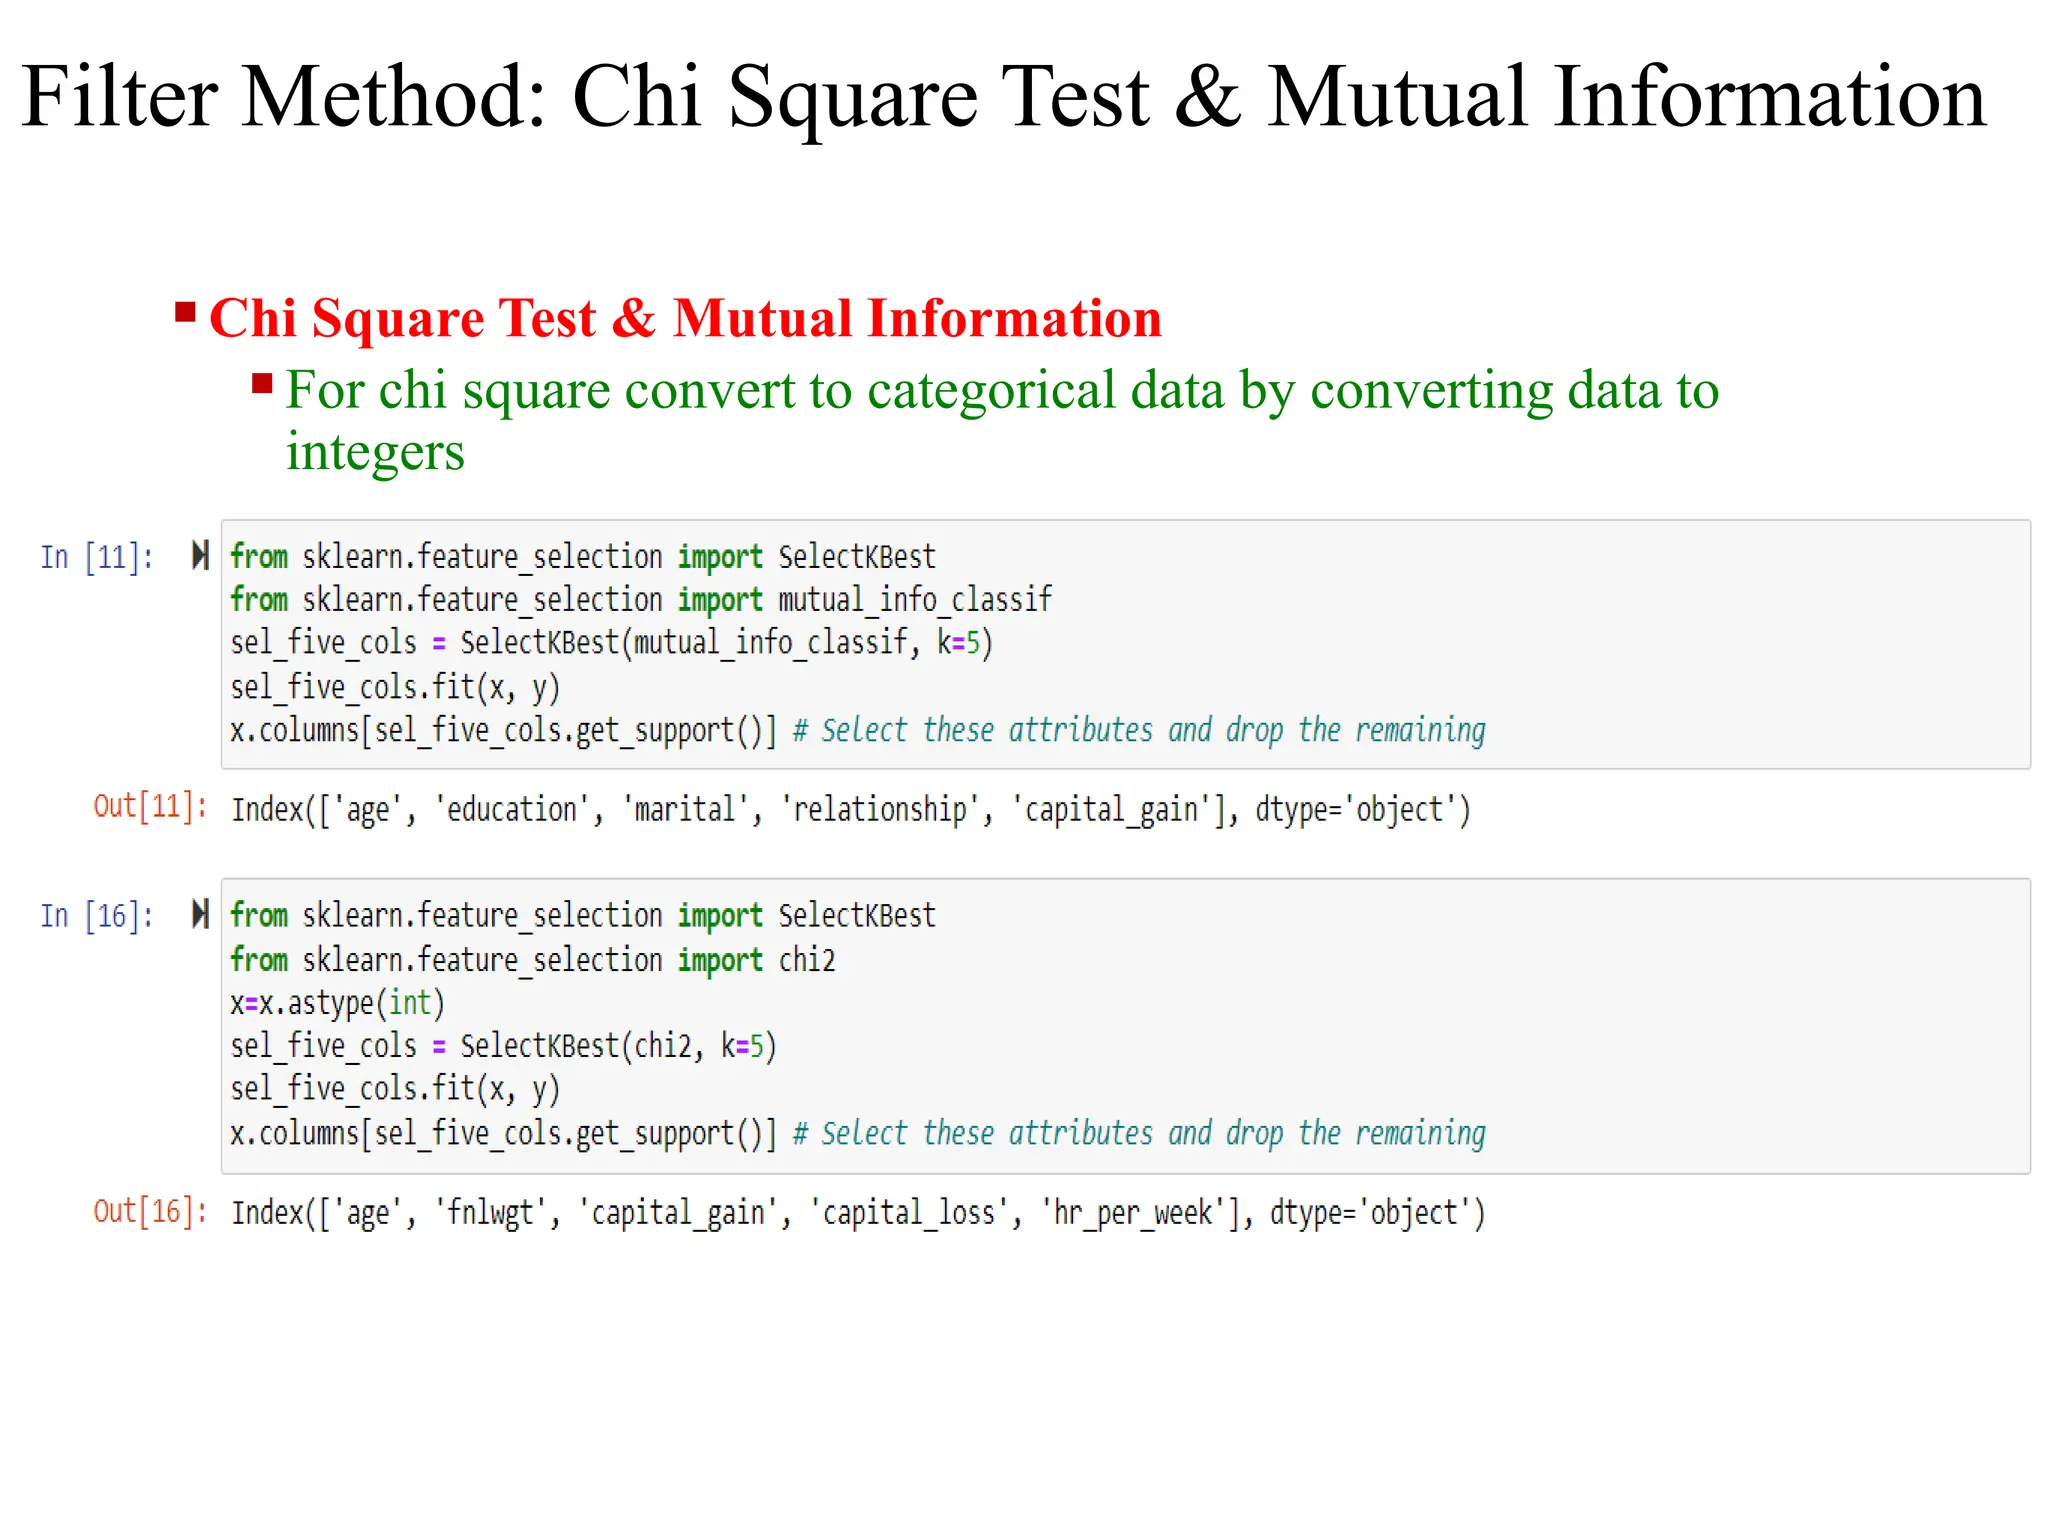The height and width of the screenshot is (1536, 2048).
Task: Click the run cell icon beside In [11]
Action: 201,555
